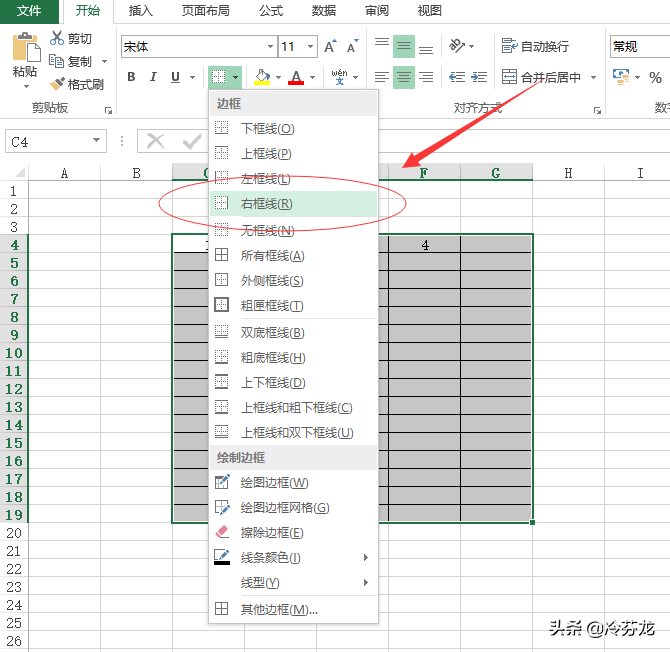
Task: Open fill color dropdown arrow
Action: point(278,77)
